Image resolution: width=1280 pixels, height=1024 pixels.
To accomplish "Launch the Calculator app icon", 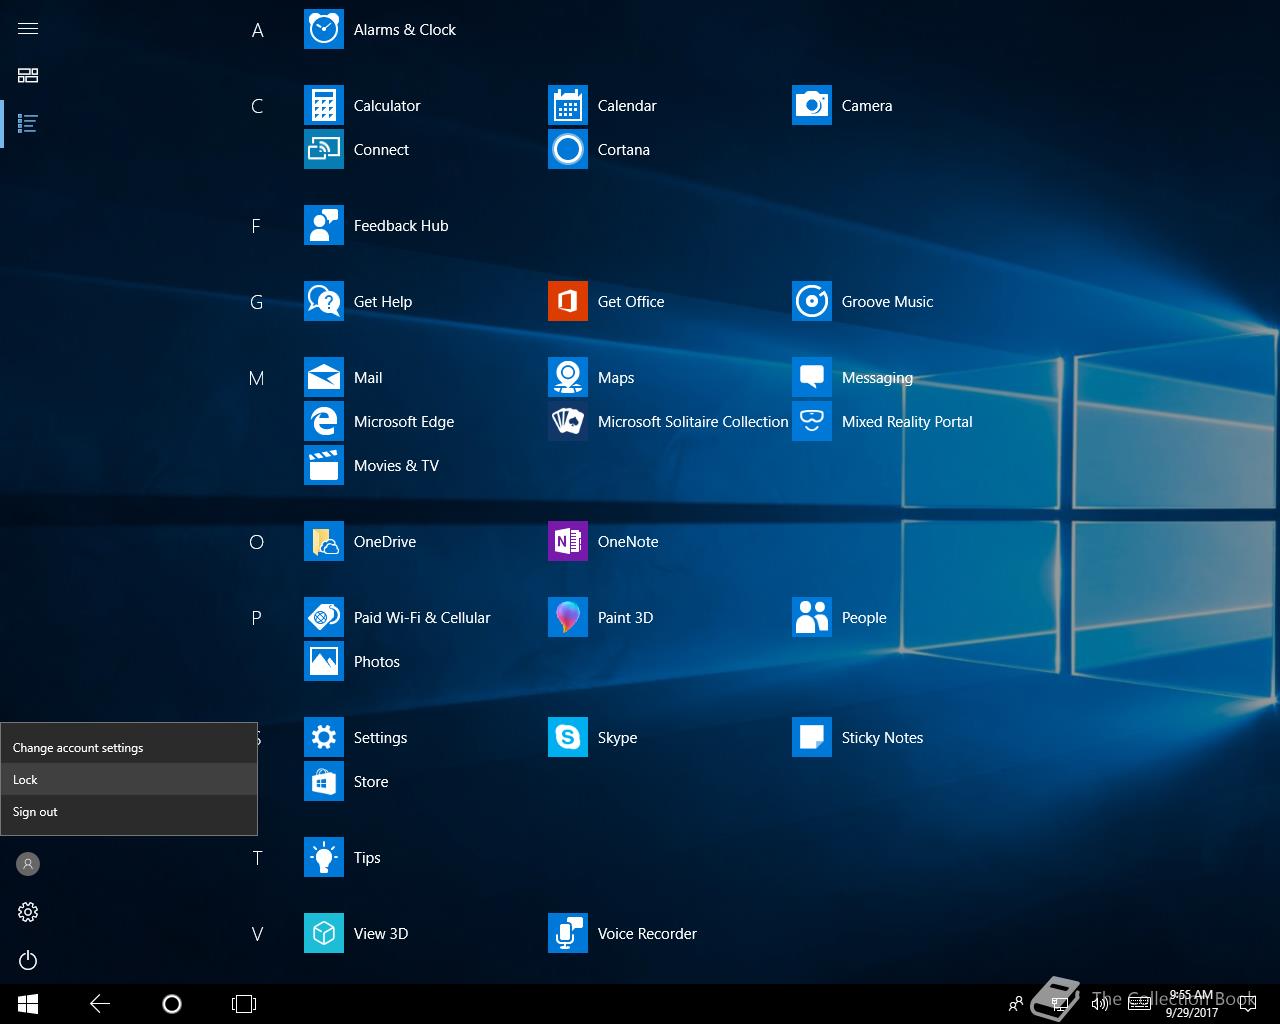I will coord(324,105).
